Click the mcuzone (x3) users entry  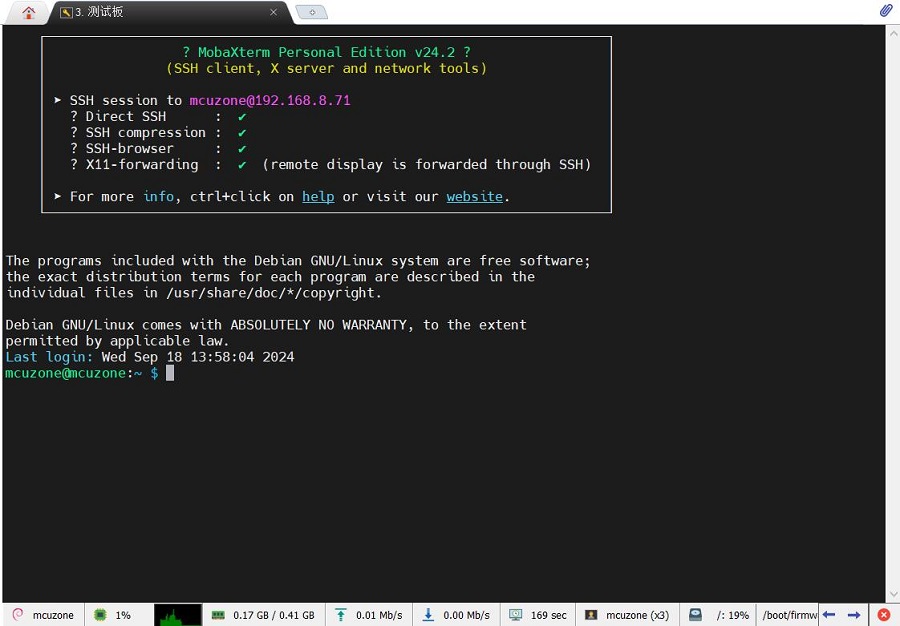[x=638, y=615]
